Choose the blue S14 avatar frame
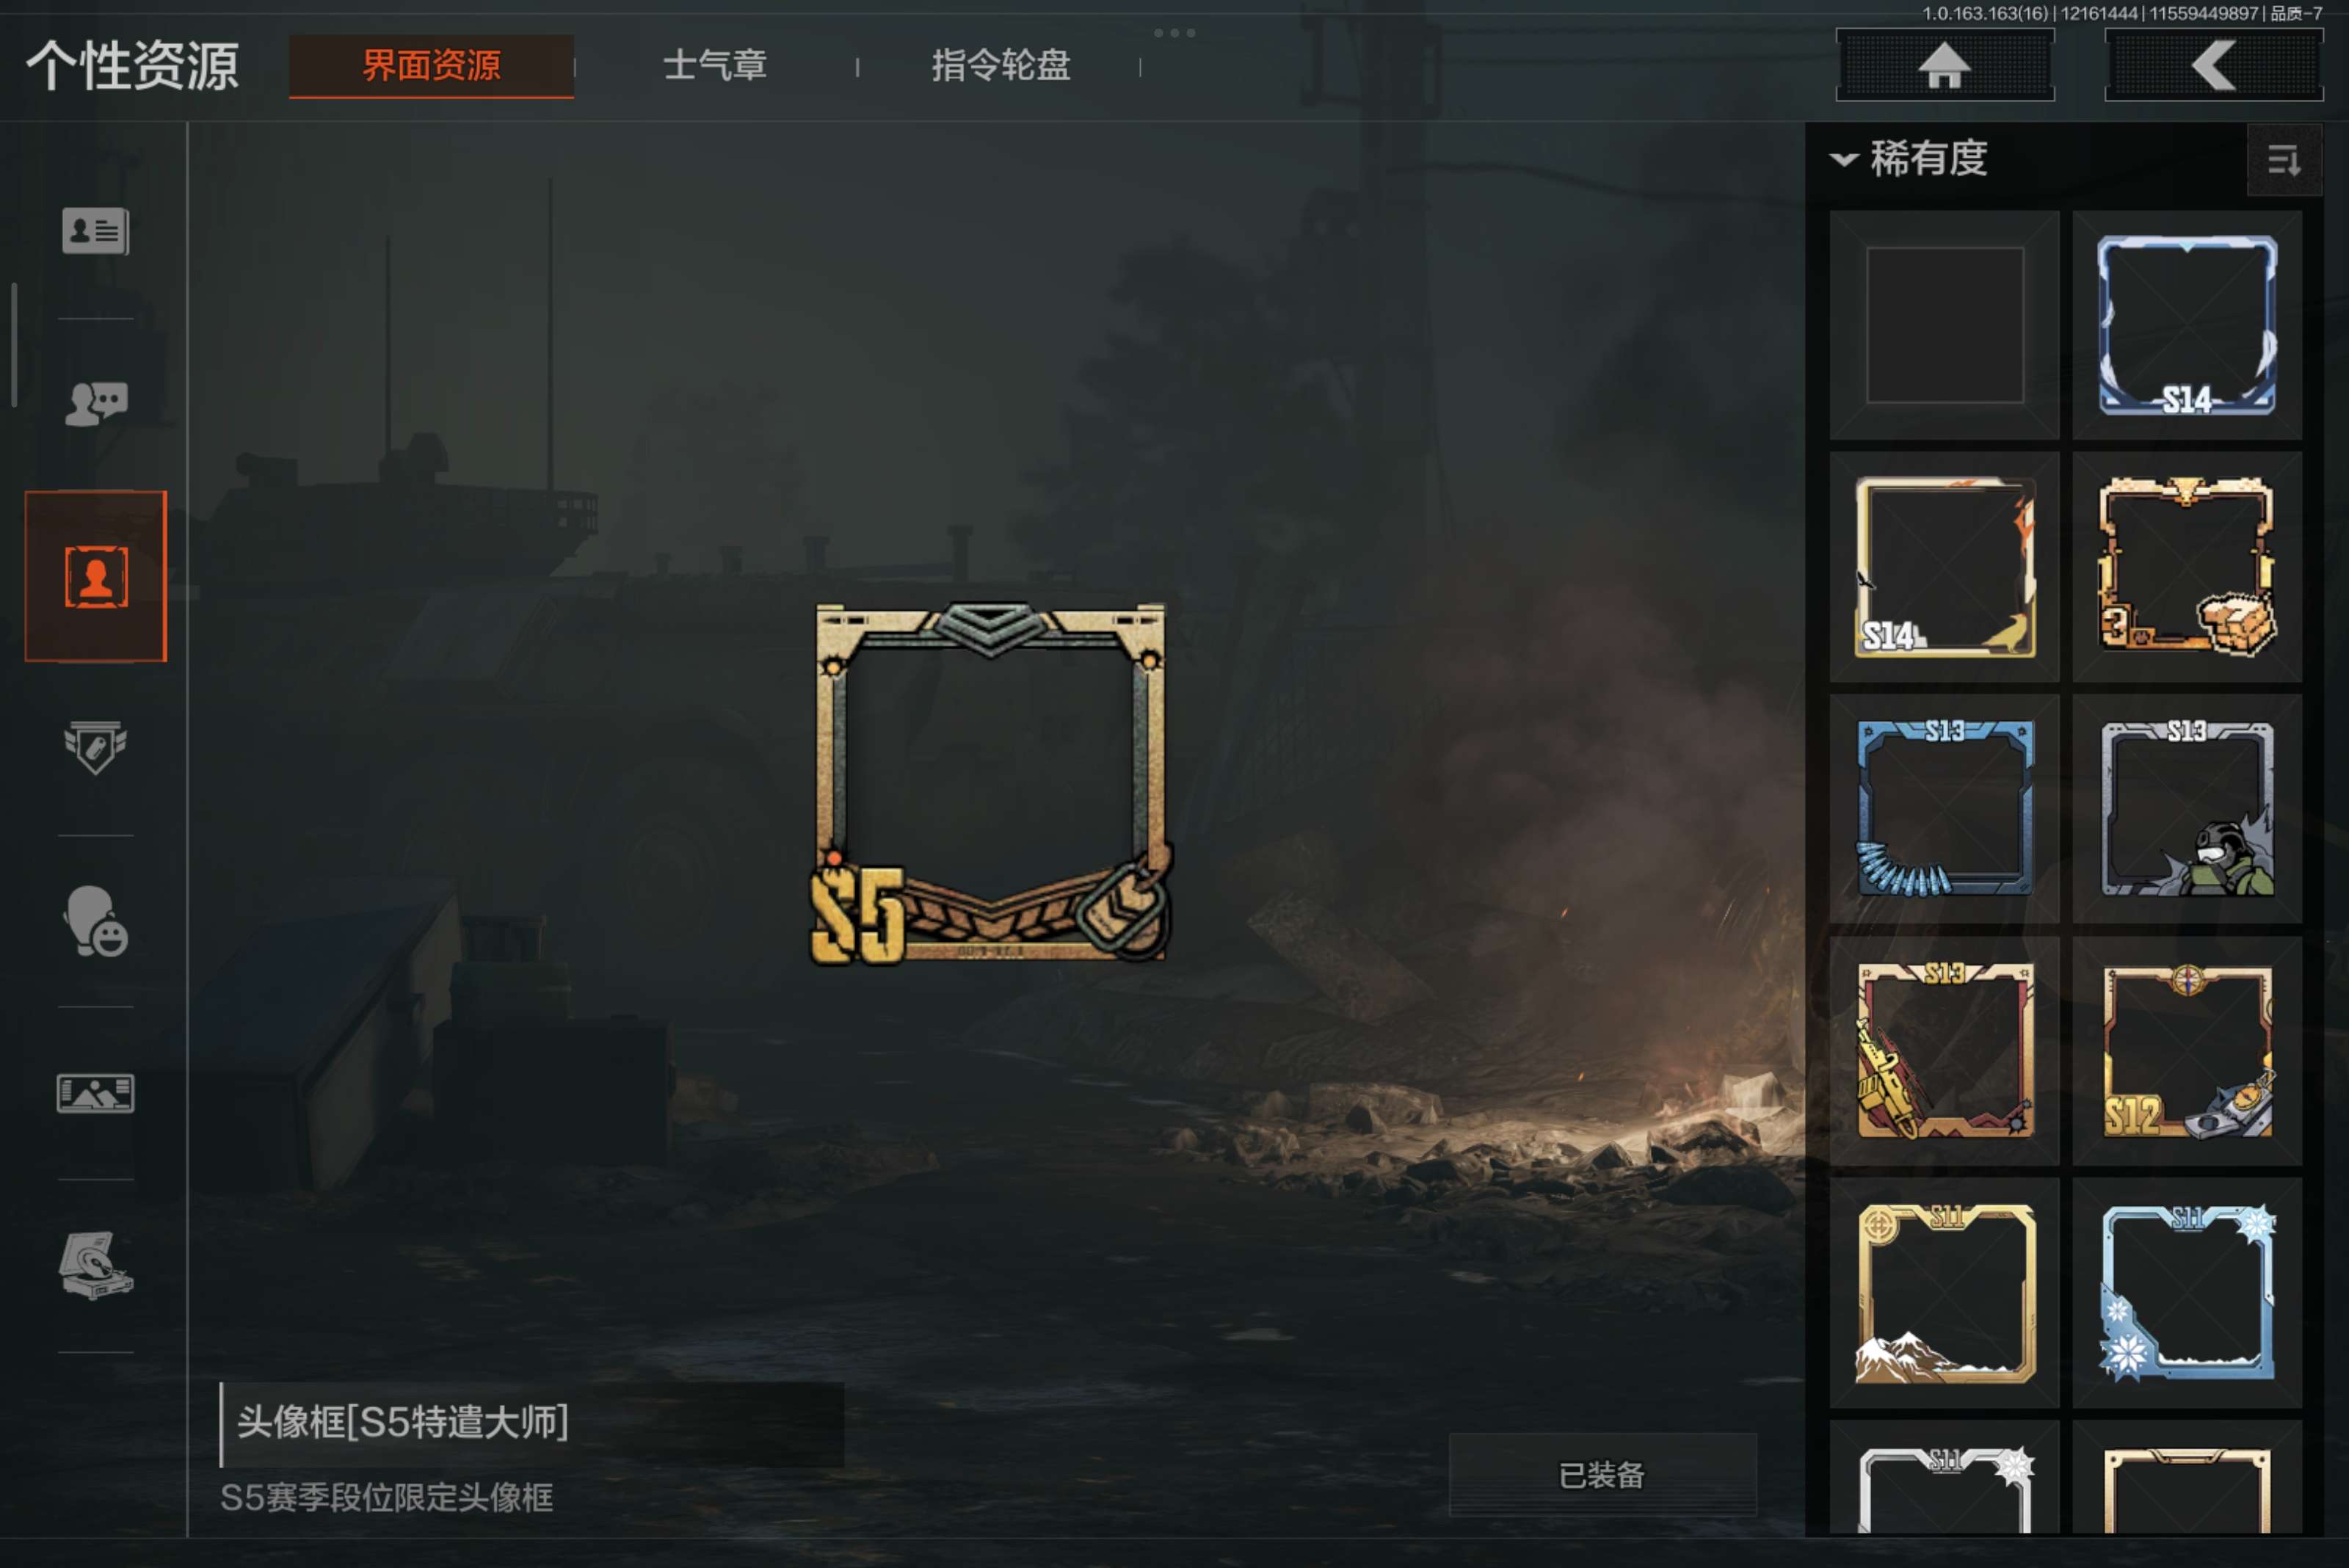Viewport: 2349px width, 1568px height. click(x=2187, y=325)
